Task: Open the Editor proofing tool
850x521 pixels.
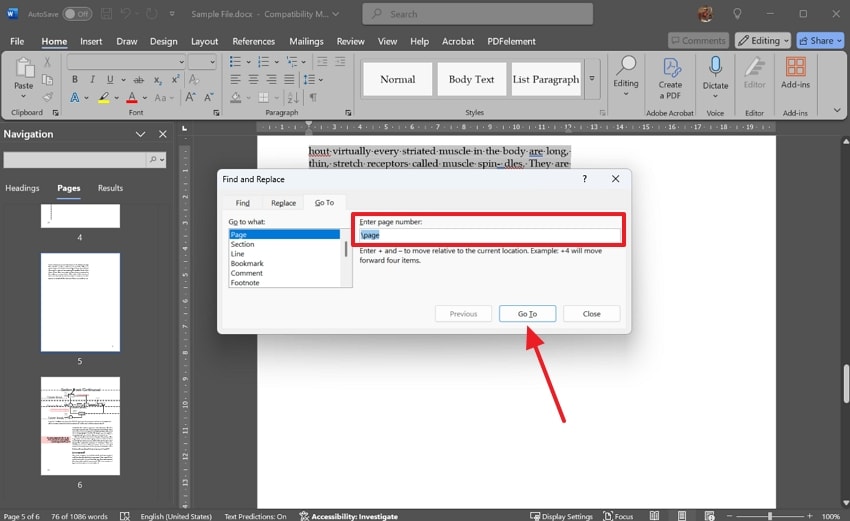Action: 755,73
